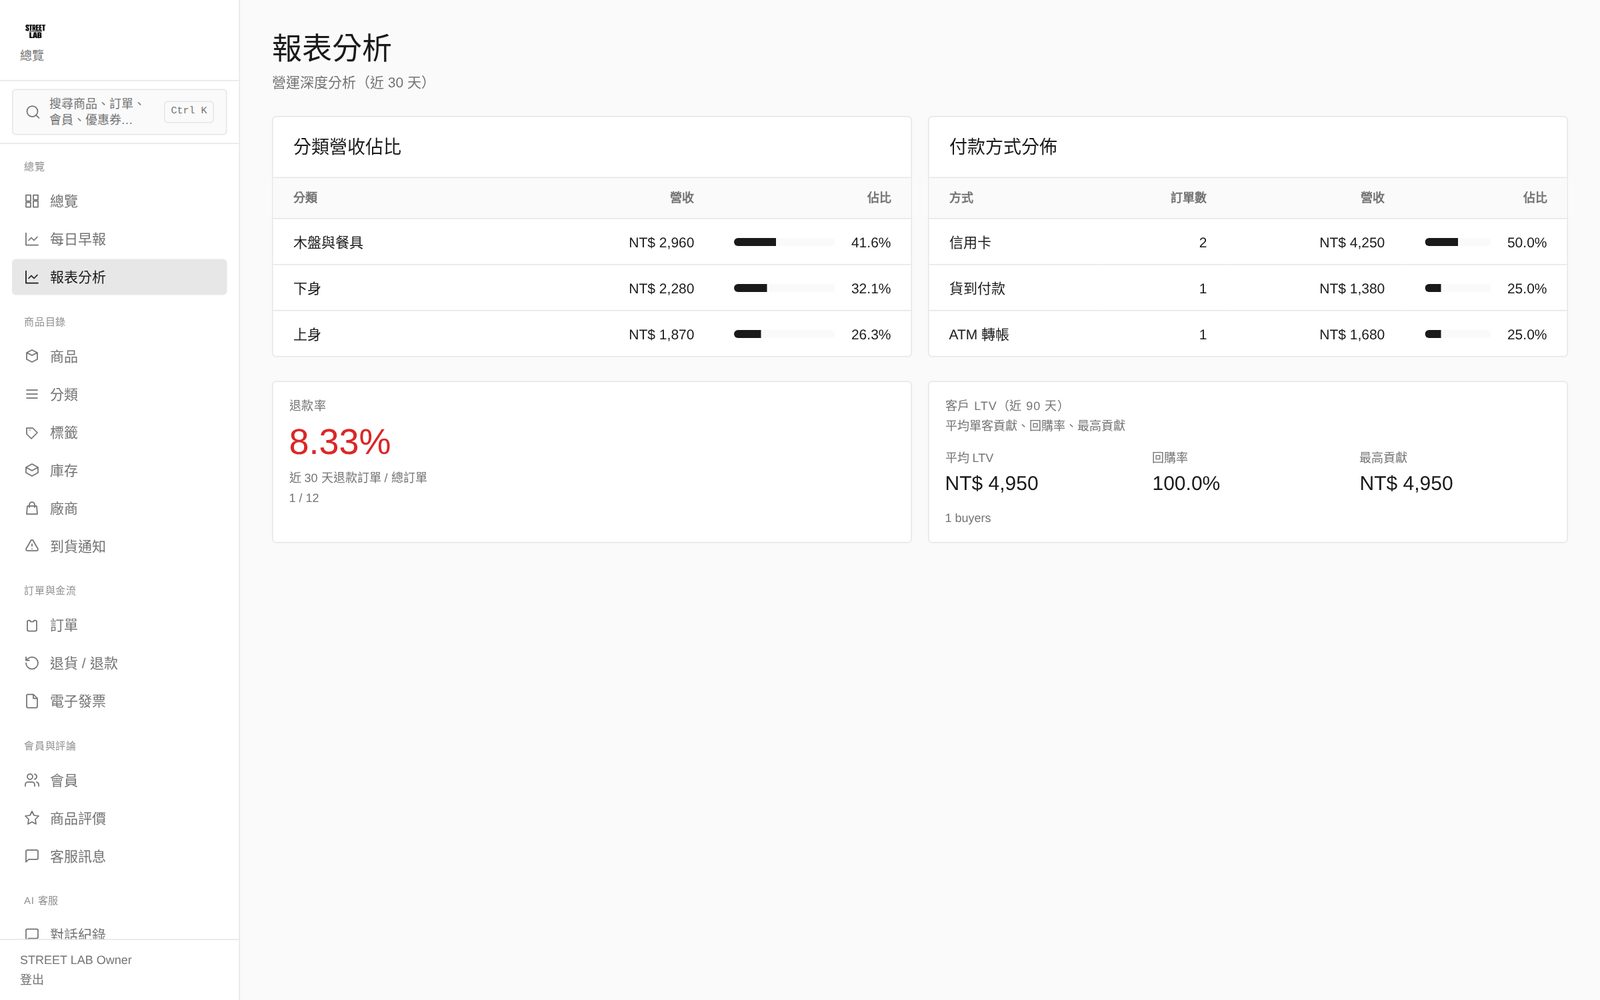Select 報表分析 in the sidebar
The height and width of the screenshot is (1000, 1600).
click(119, 277)
